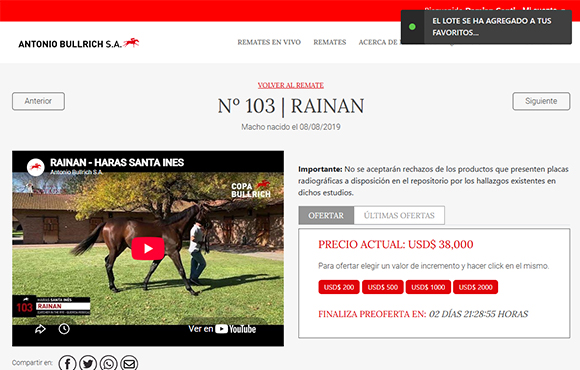Click the favorites added notification

click(486, 27)
